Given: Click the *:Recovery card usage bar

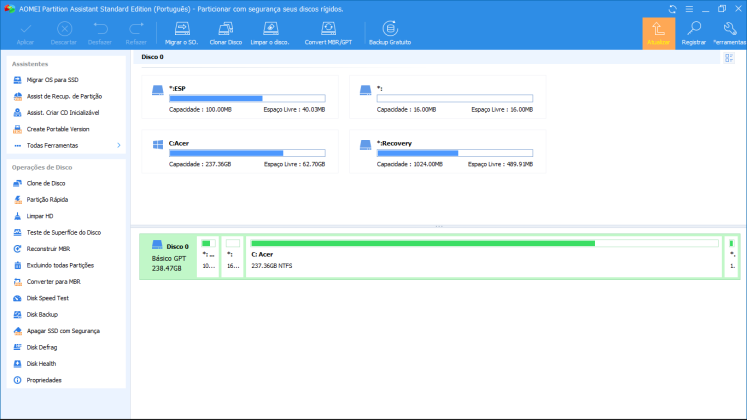Looking at the screenshot, I should point(455,153).
